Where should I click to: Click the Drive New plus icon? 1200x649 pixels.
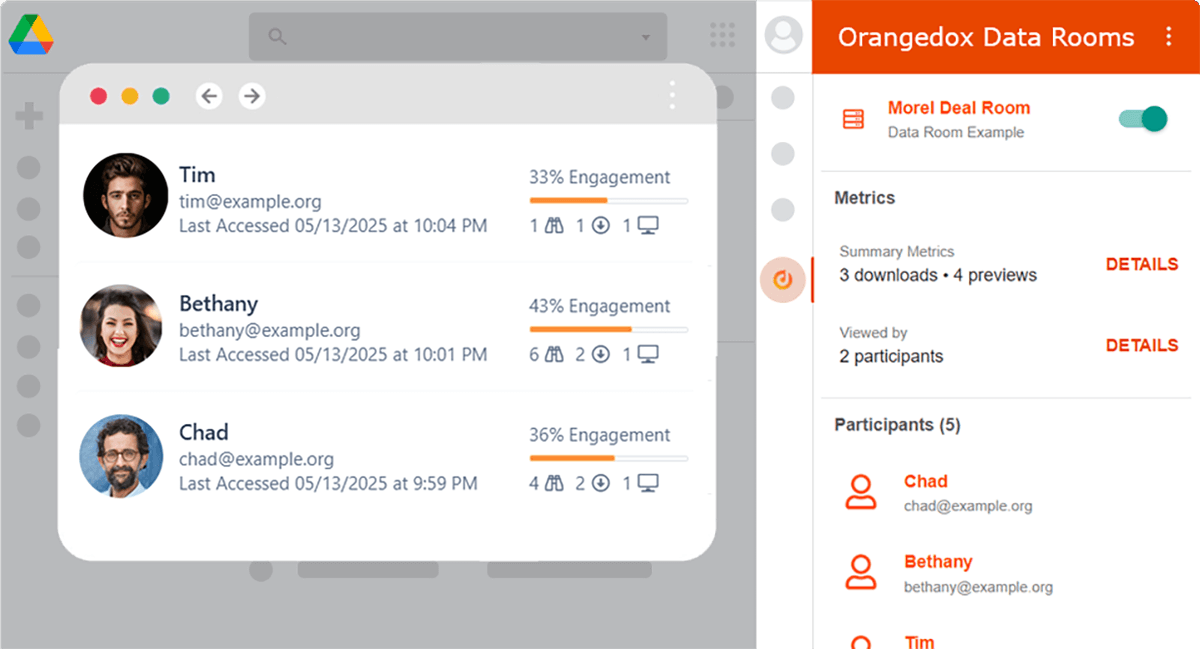point(28,117)
